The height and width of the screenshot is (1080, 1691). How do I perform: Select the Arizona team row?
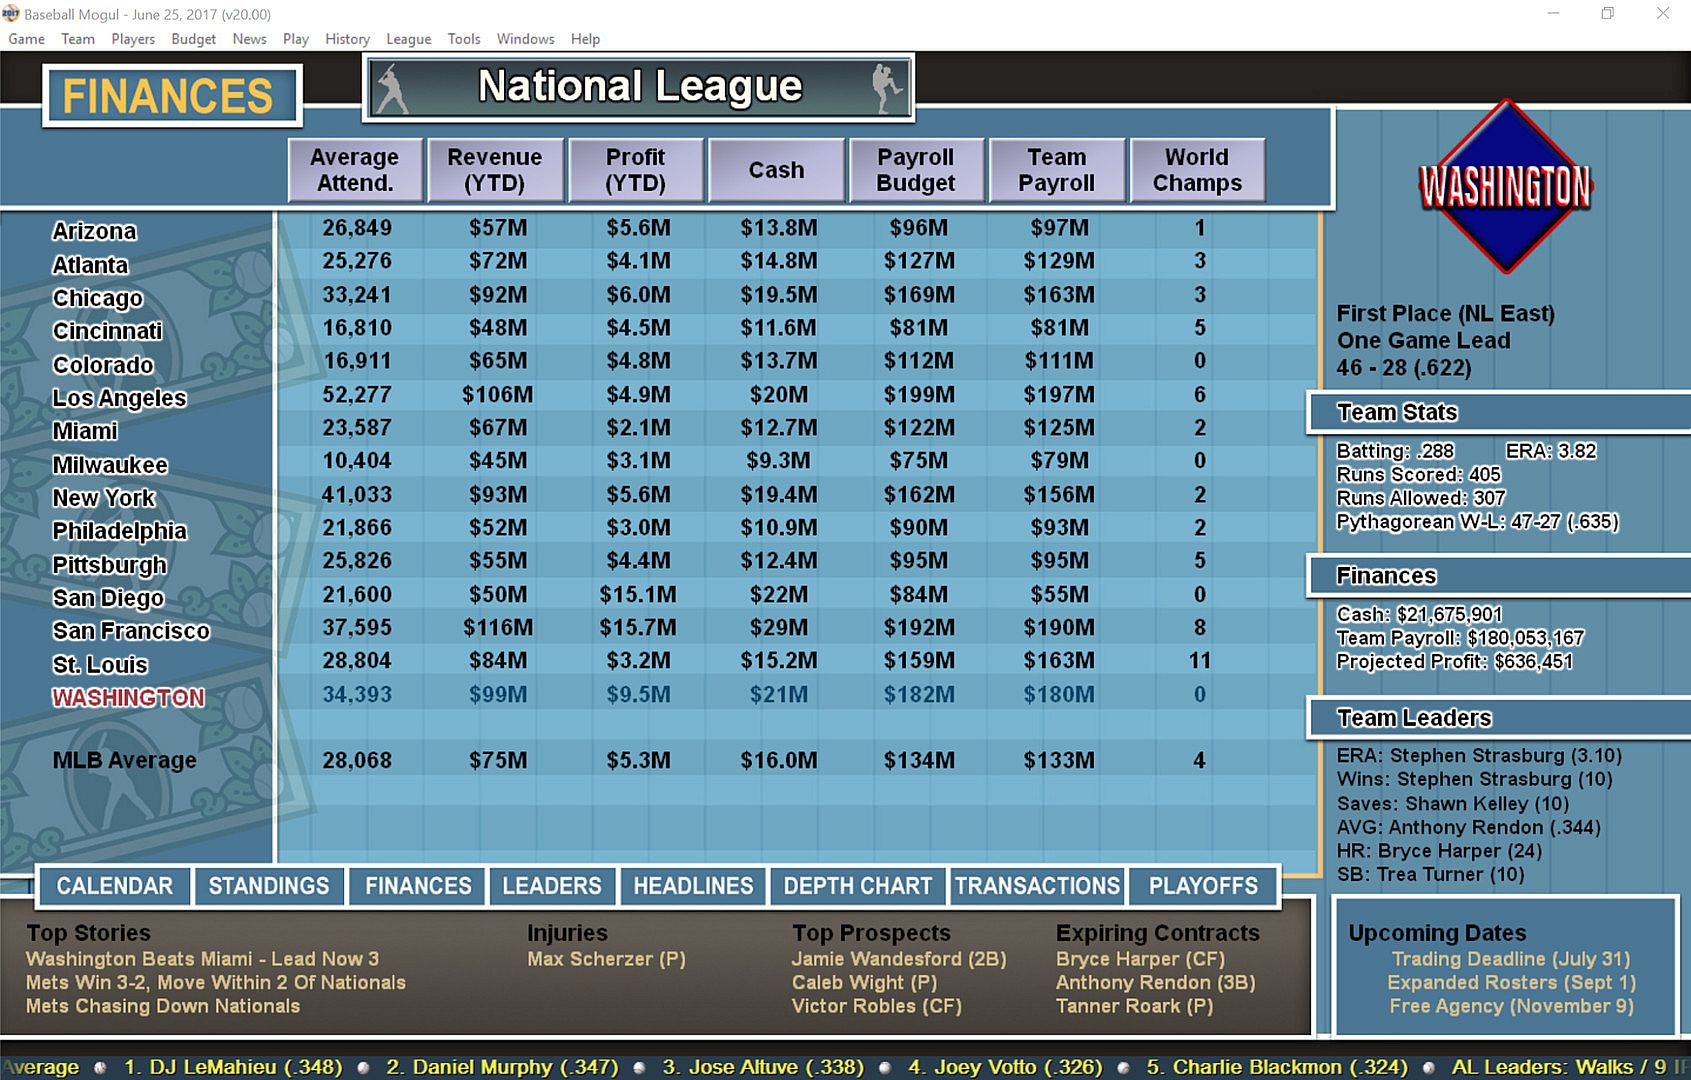coord(94,231)
